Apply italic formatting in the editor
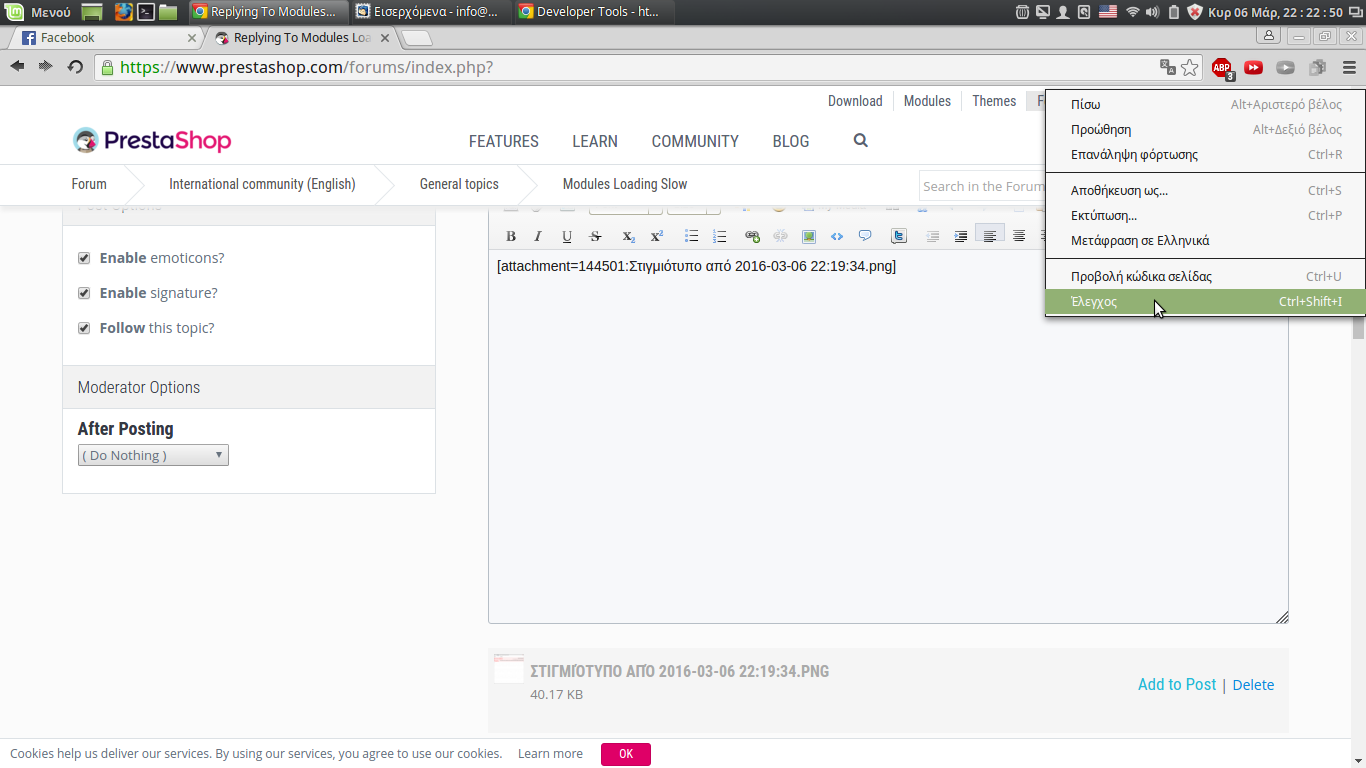The height and width of the screenshot is (768, 1366). tap(538, 236)
